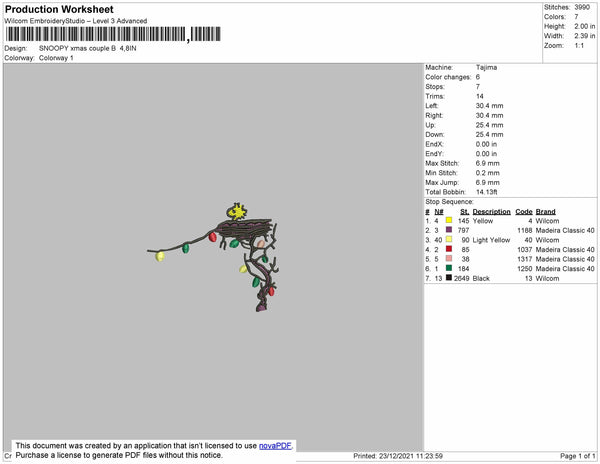Pick the Light Yellow swatch in stop 3
Image resolution: width=600 pixels, height=464 pixels.
click(x=449, y=239)
